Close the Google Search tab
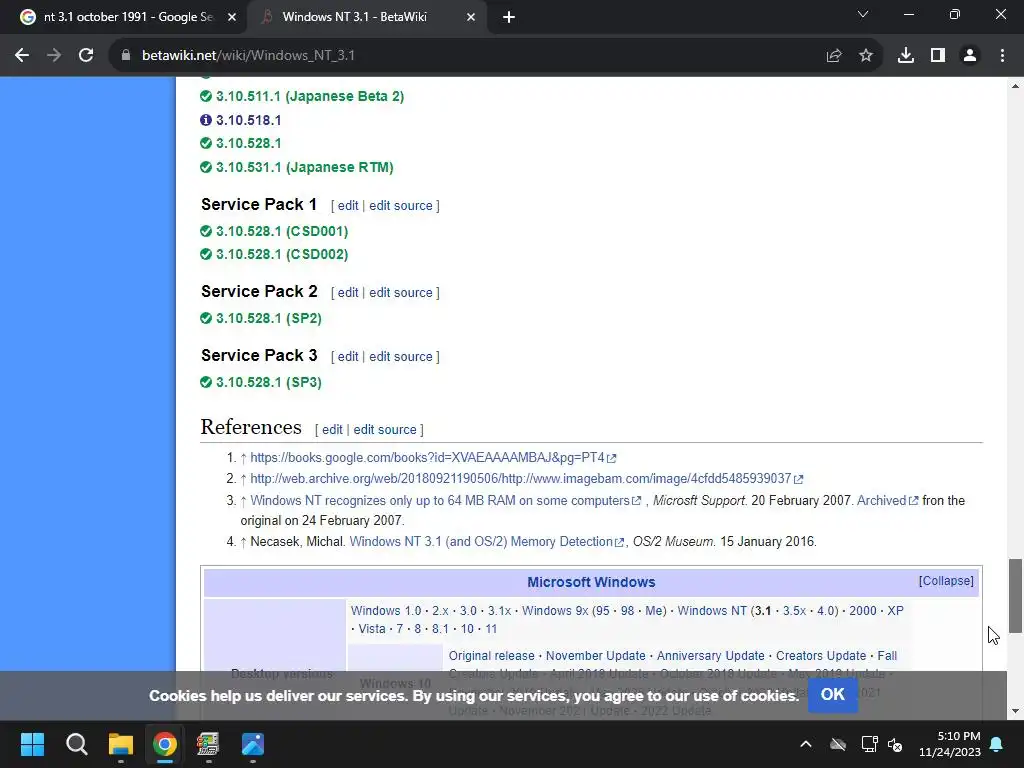 click(232, 17)
